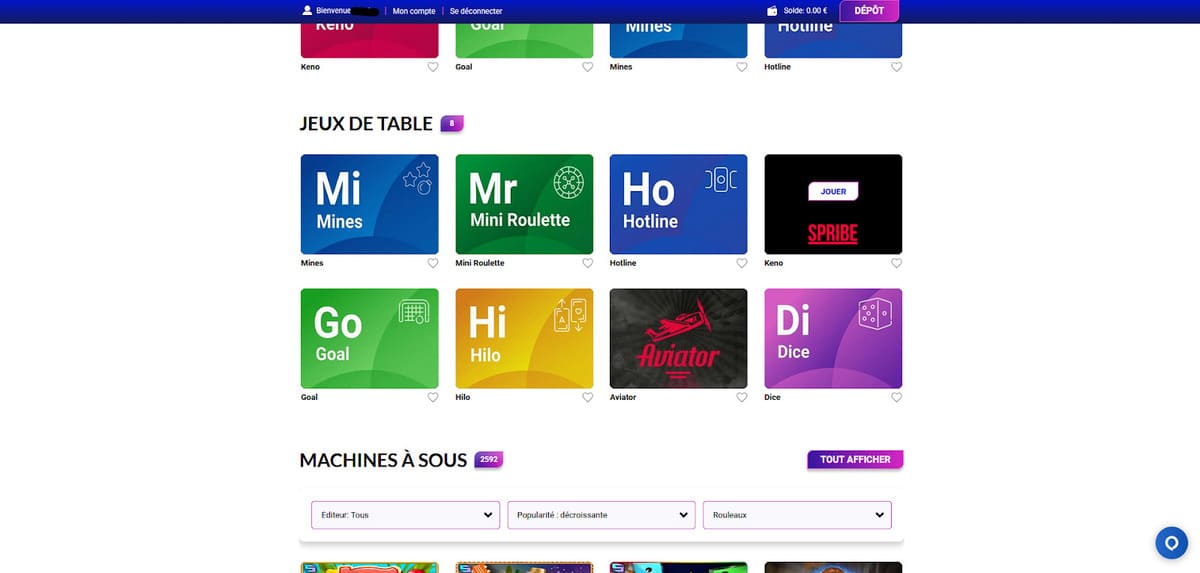1200x573 pixels.
Task: Click the 2592 slot count badge
Action: pos(488,460)
